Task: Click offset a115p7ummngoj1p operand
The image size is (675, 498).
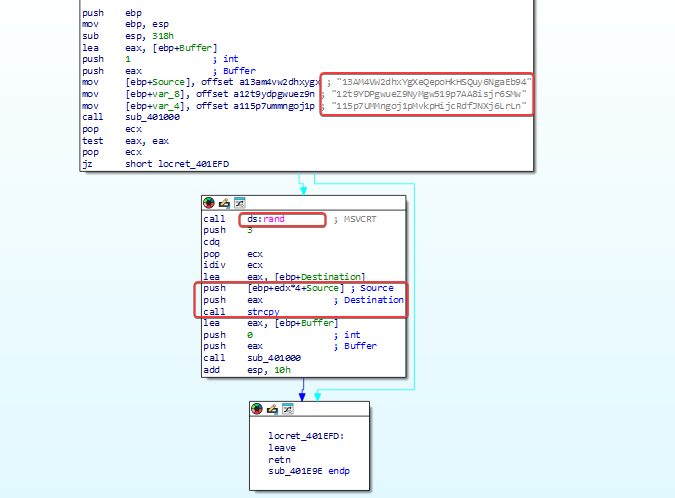Action: pyautogui.click(x=255, y=106)
